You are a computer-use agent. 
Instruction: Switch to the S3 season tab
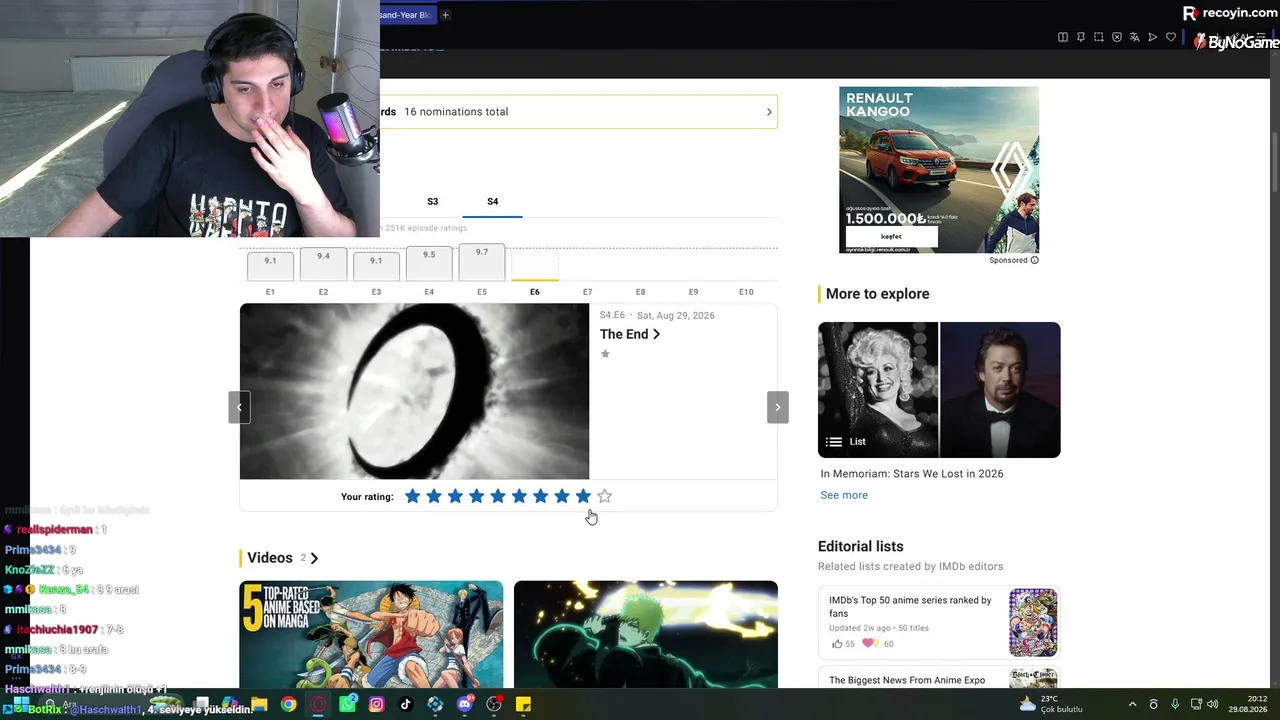[433, 201]
